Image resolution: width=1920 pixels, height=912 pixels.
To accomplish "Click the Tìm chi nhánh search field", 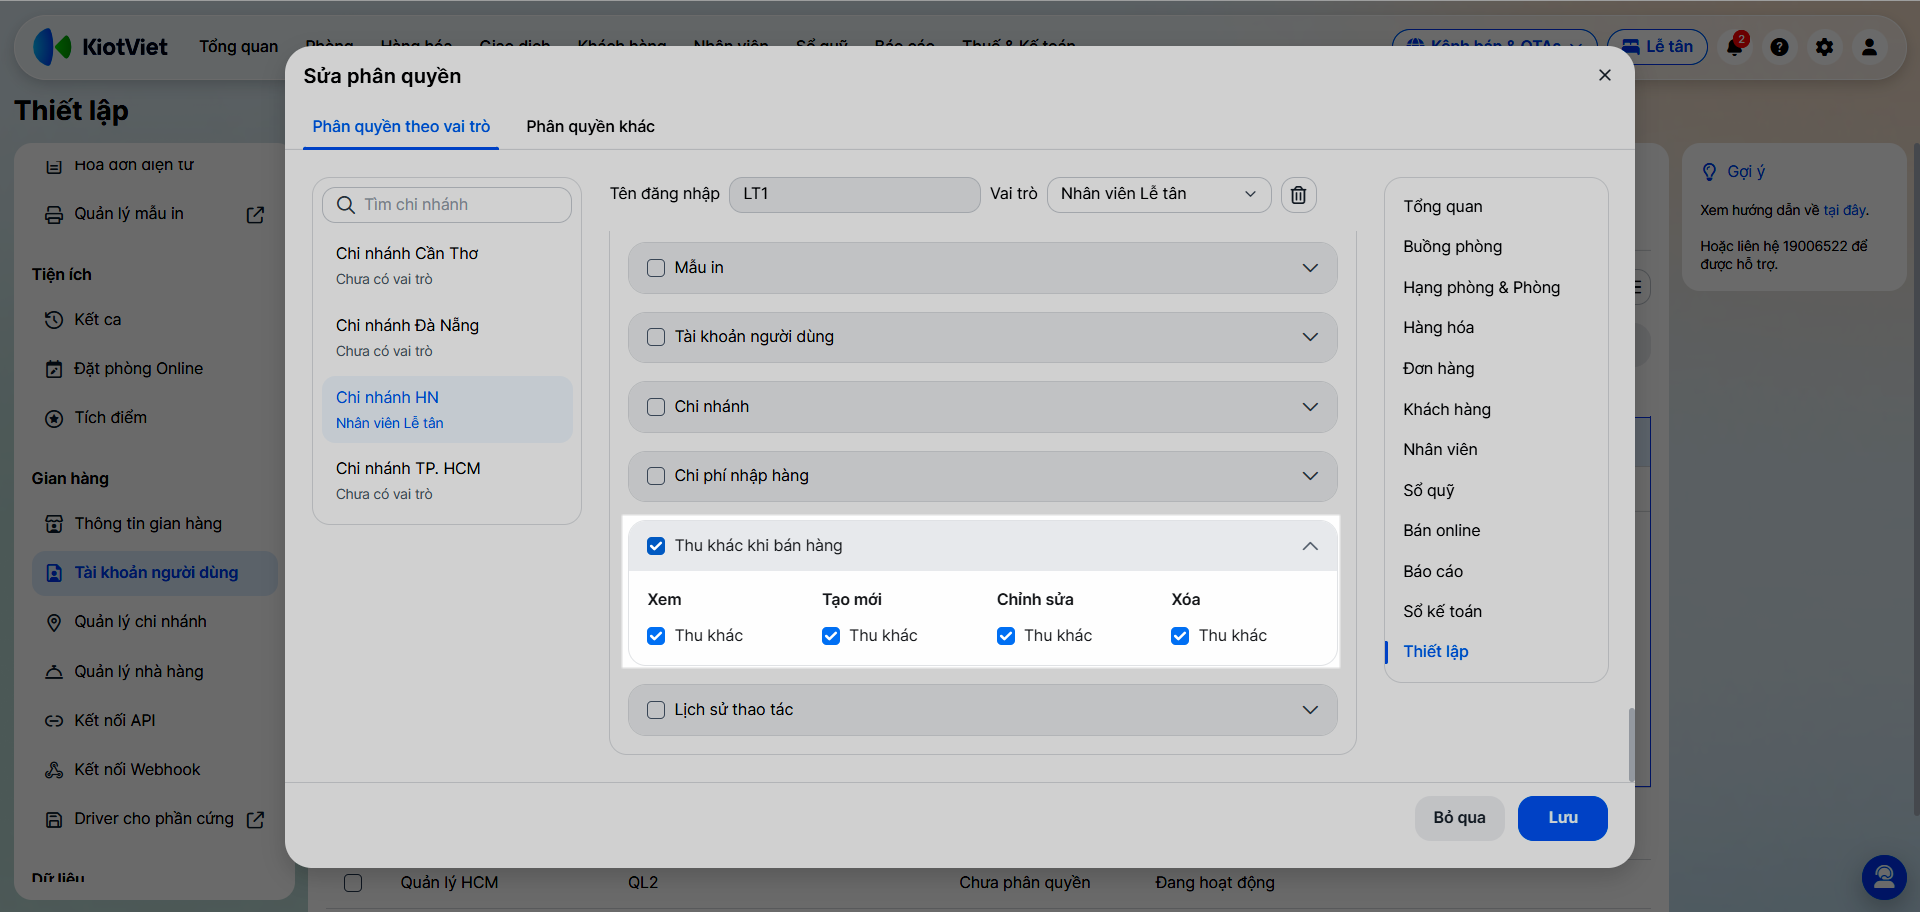I will coord(447,205).
